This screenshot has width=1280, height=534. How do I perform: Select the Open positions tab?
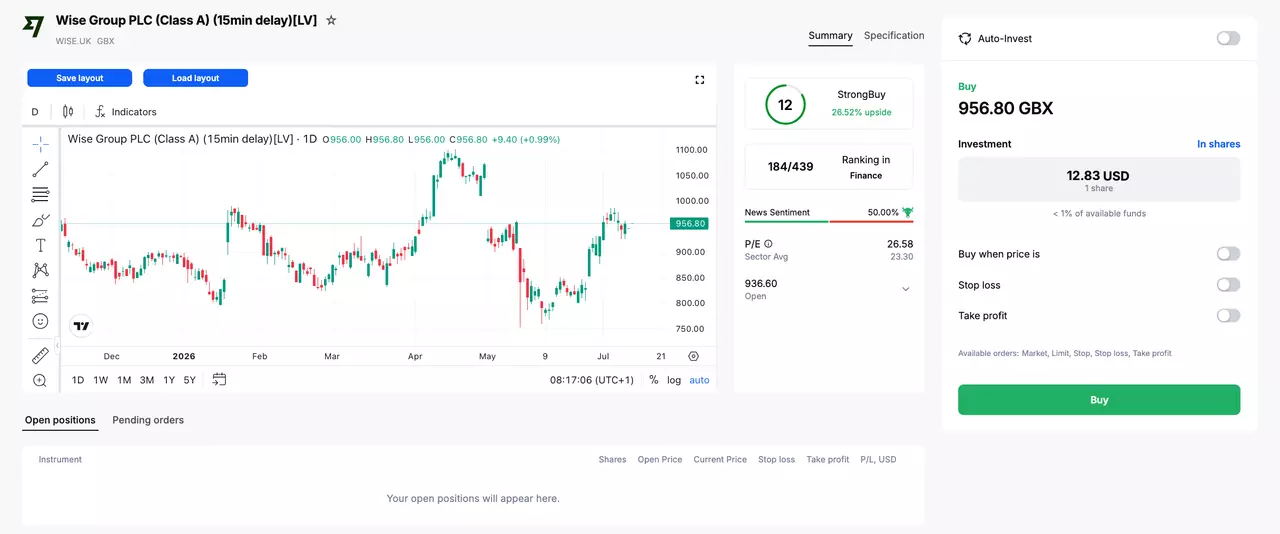(60, 420)
